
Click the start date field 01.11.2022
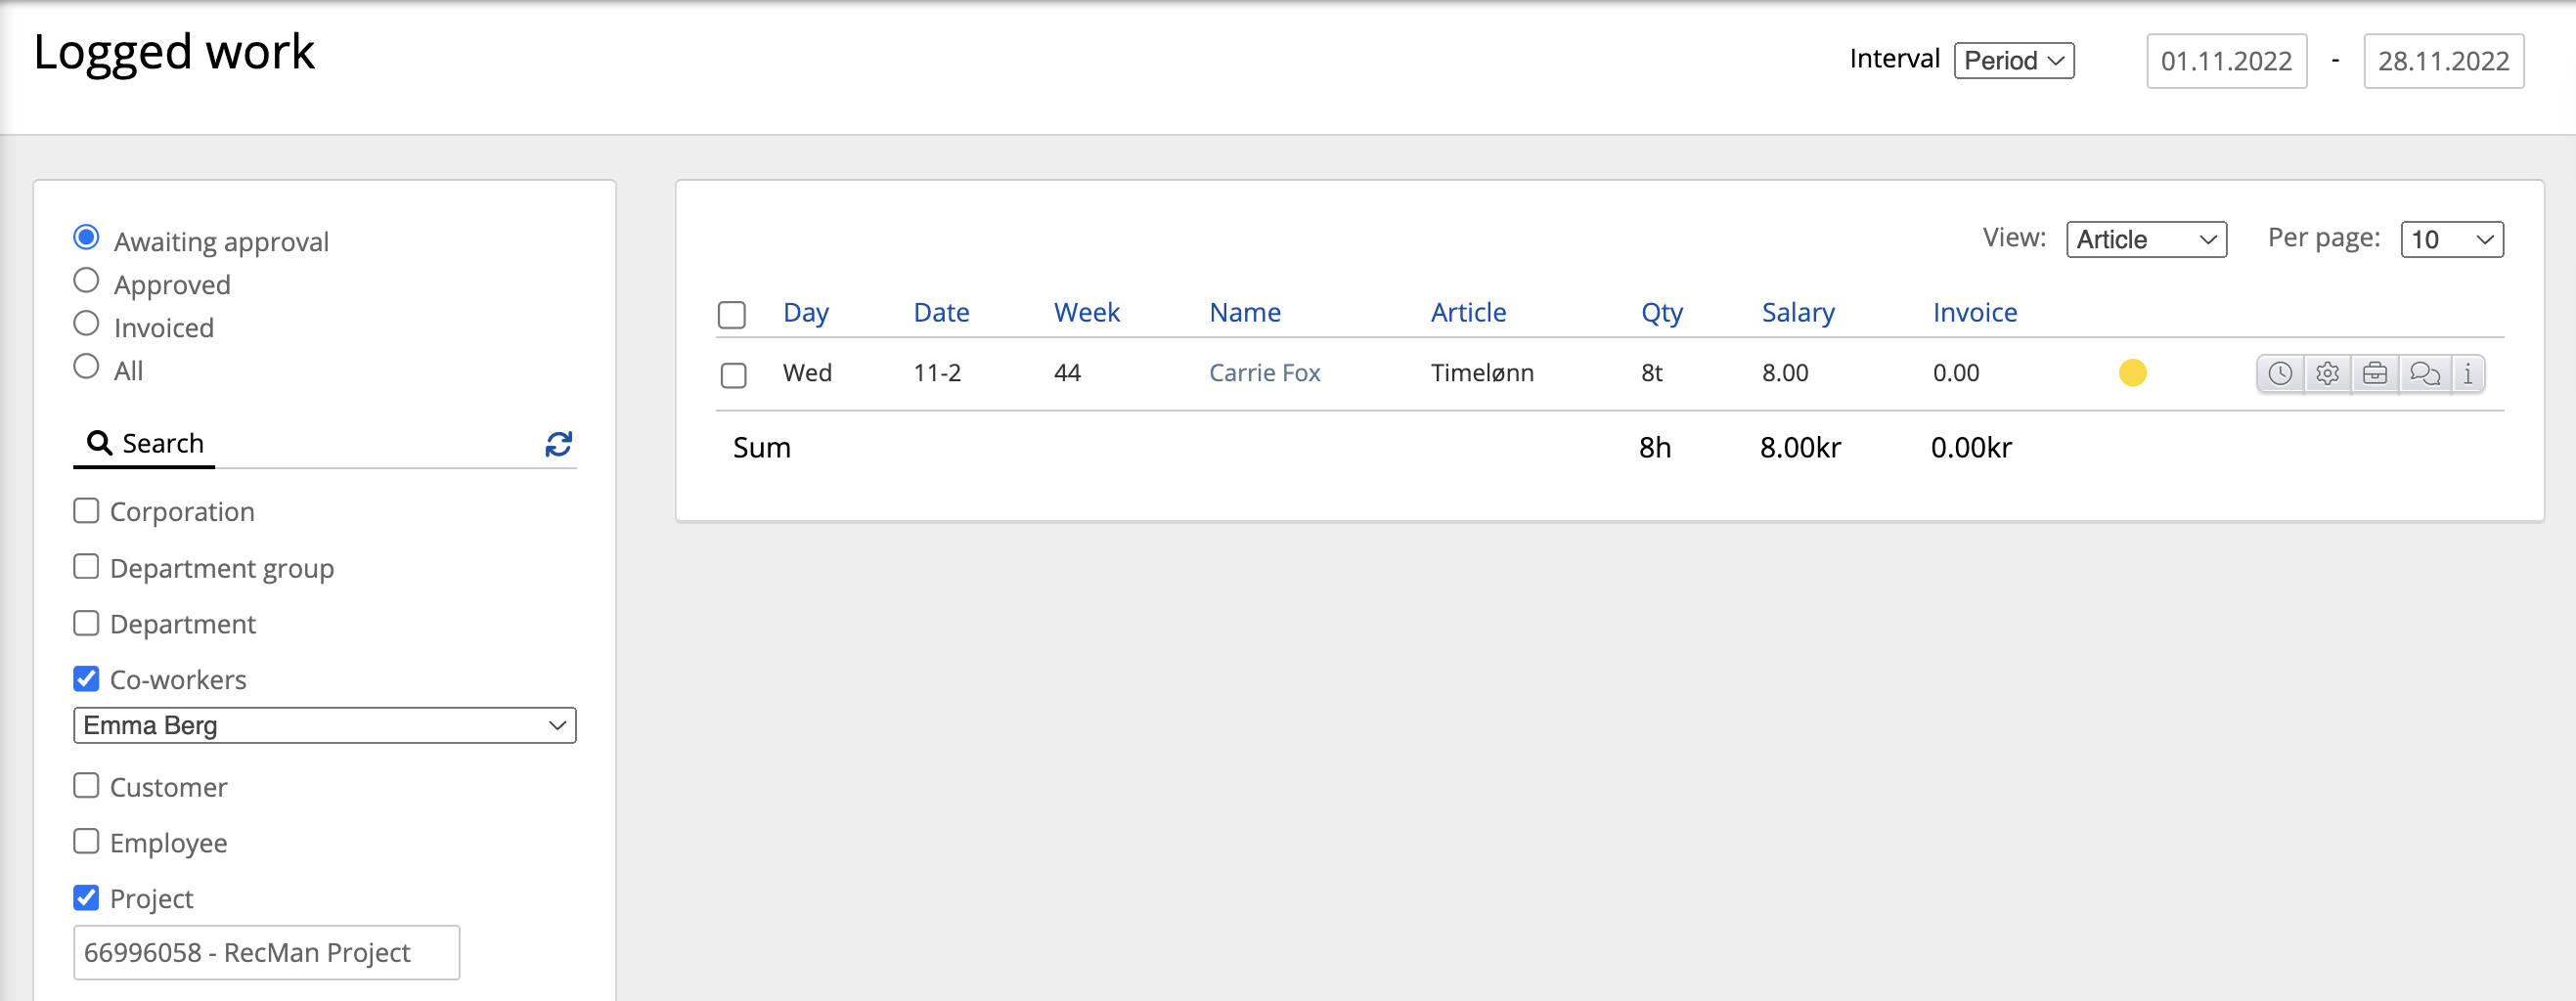(x=2225, y=61)
